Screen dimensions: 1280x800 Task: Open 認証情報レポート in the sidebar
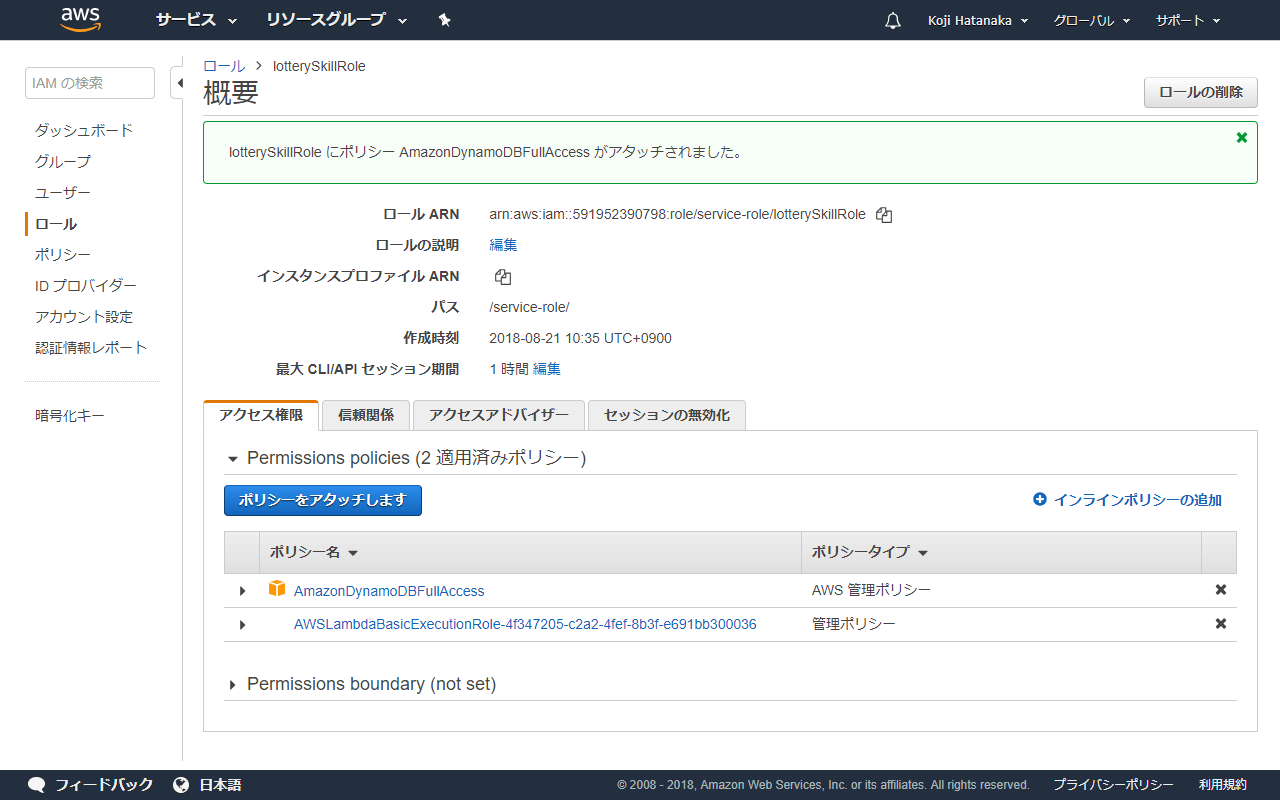coord(91,348)
